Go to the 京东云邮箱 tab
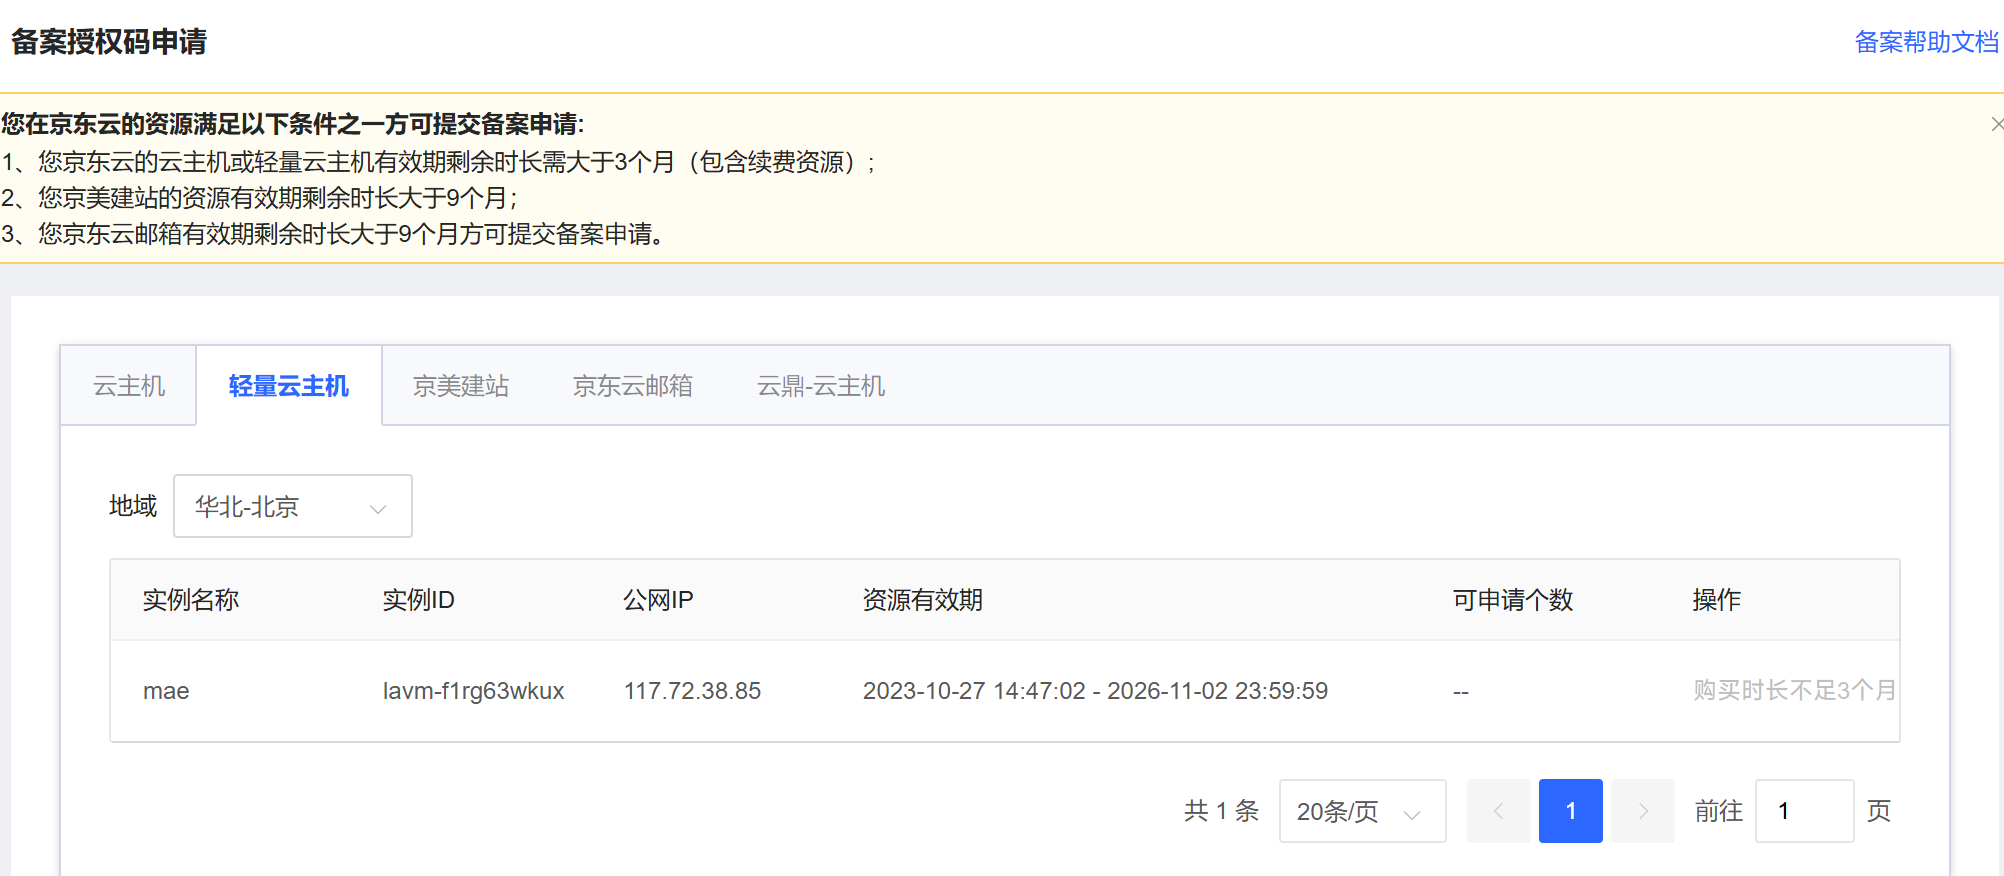2004x876 pixels. click(633, 386)
